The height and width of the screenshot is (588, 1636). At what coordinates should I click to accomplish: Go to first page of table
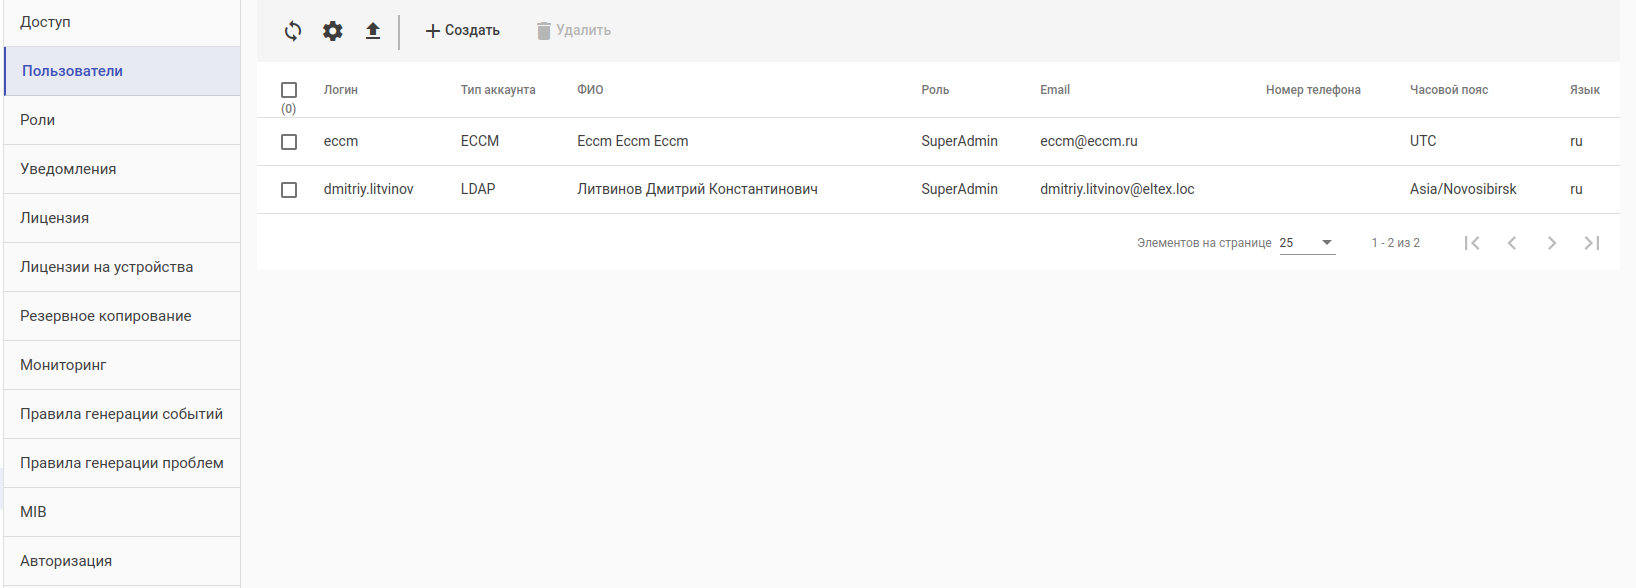click(x=1472, y=243)
